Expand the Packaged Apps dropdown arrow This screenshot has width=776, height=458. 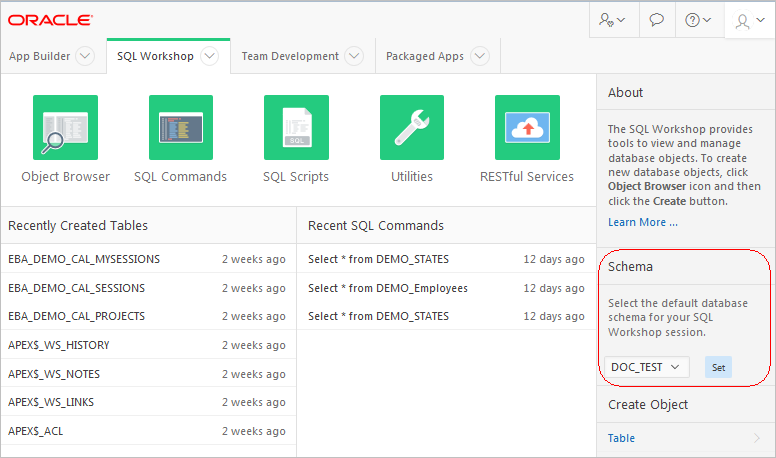(x=480, y=57)
